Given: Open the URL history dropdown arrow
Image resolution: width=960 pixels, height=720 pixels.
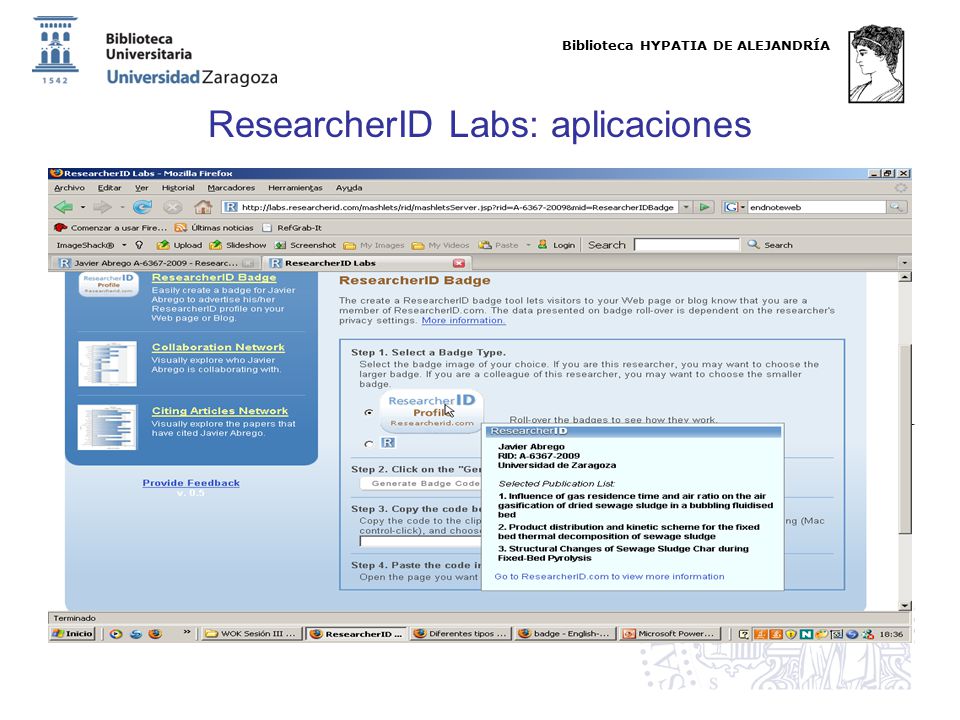Looking at the screenshot, I should [x=686, y=208].
